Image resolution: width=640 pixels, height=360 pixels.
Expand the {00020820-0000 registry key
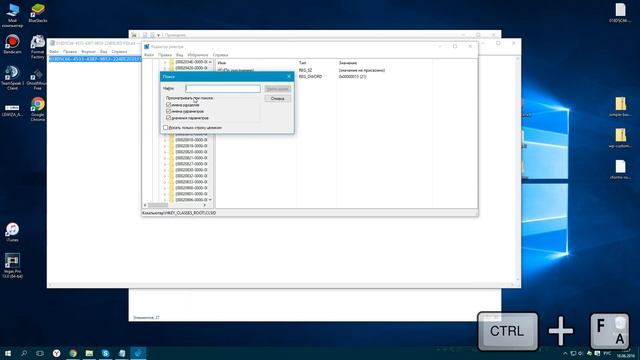coord(165,152)
